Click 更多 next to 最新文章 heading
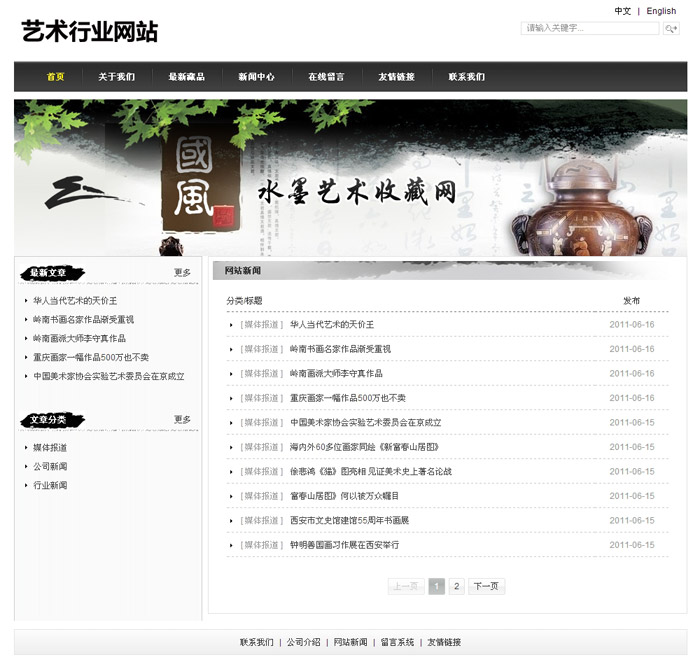700x662 pixels. coord(182,272)
